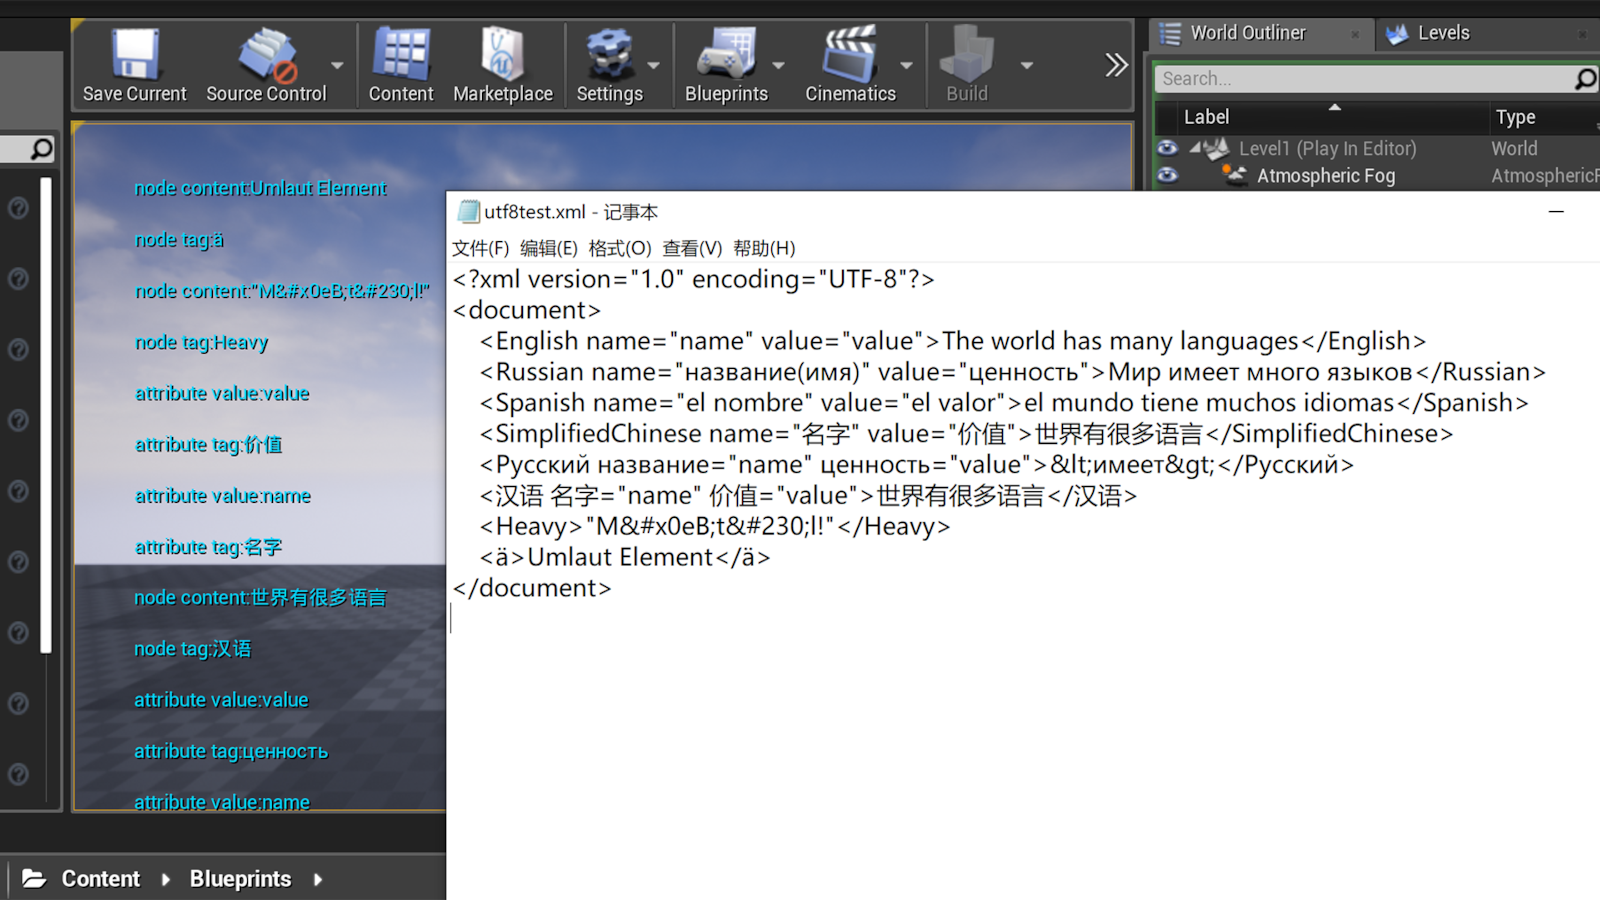
Task: Click the toolbar overflow chevron icon
Action: (x=1115, y=64)
